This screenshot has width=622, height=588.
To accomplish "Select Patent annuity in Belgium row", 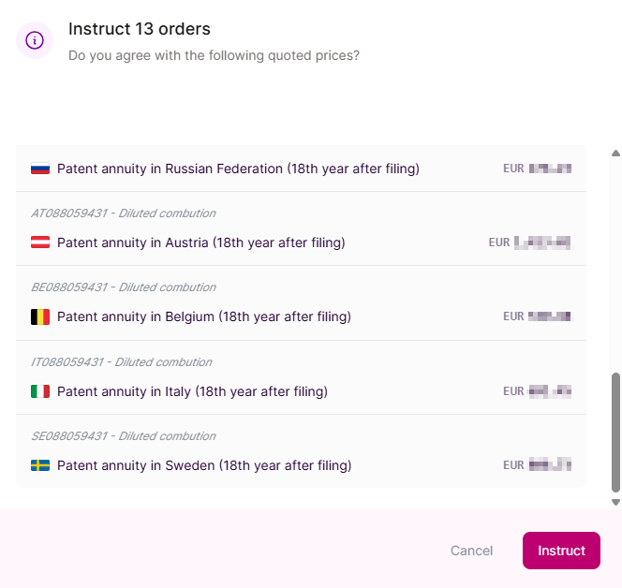I will coord(204,317).
